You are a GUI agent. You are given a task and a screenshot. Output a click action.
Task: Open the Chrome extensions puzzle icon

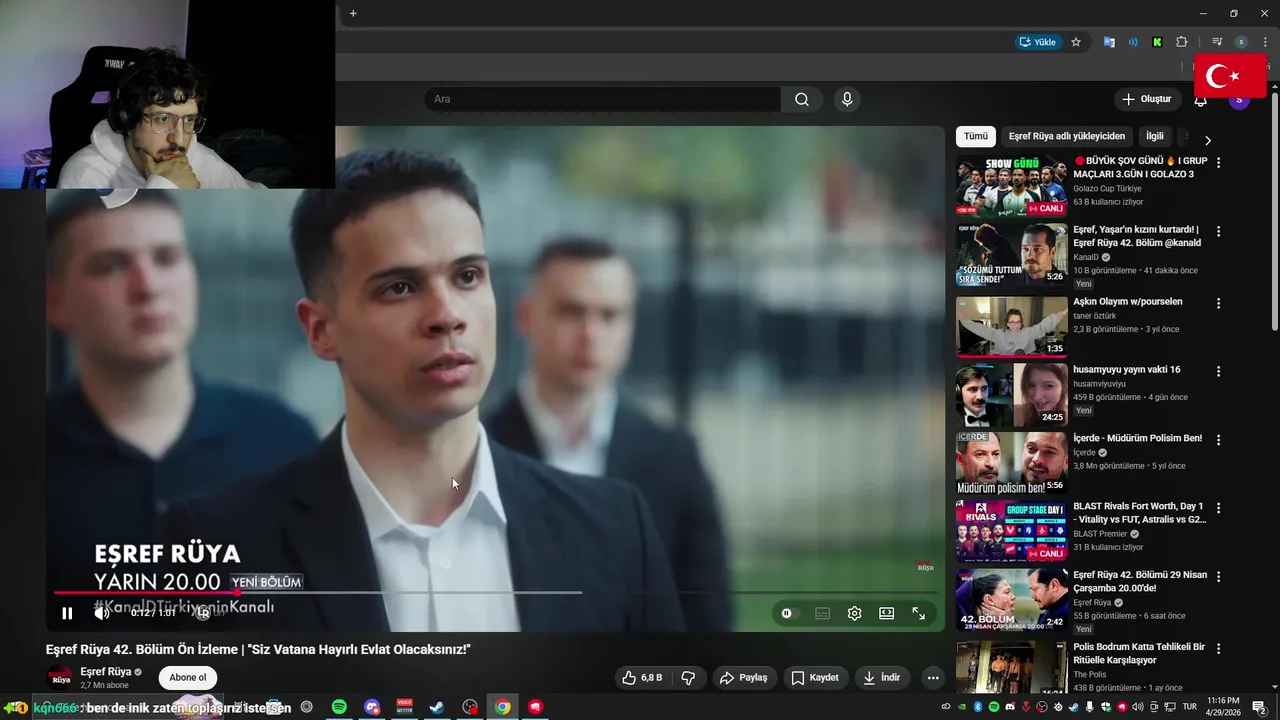click(x=1182, y=42)
